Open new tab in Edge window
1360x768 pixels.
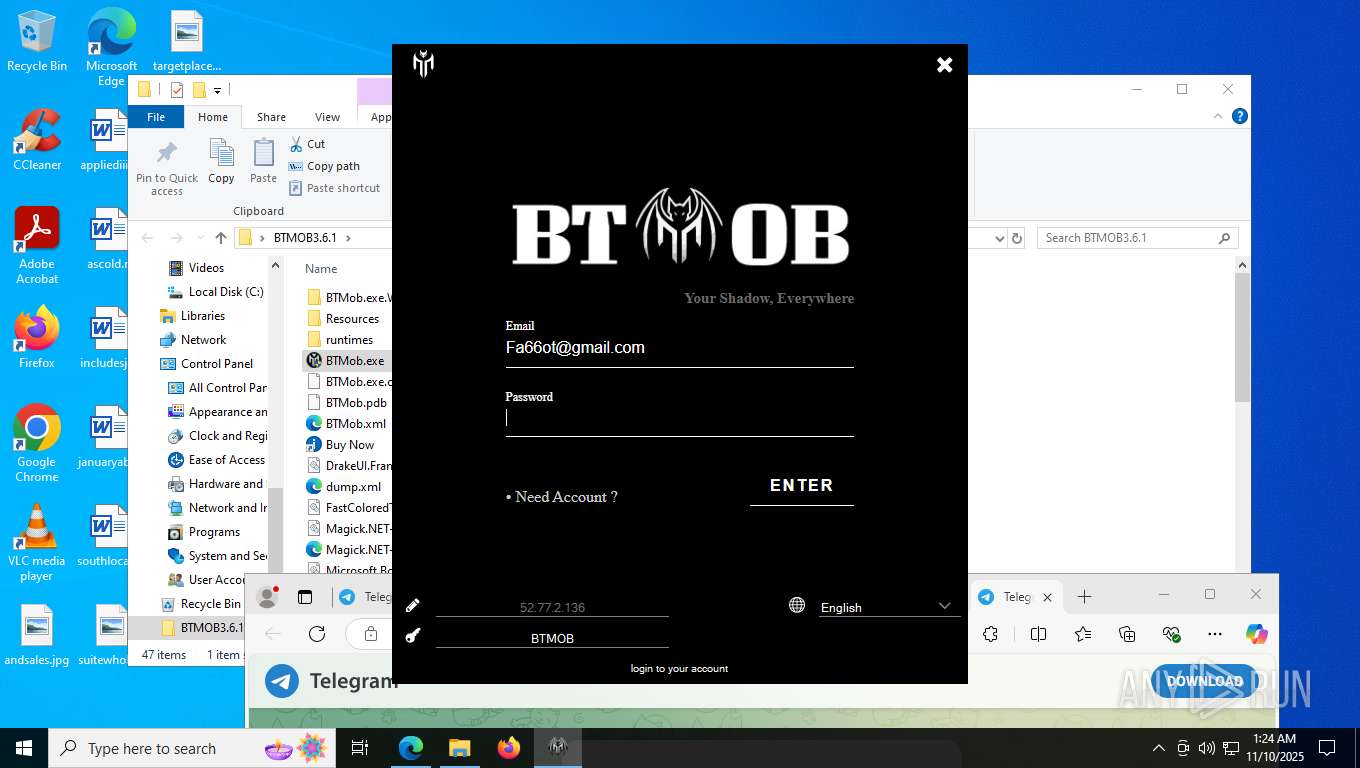1085,597
